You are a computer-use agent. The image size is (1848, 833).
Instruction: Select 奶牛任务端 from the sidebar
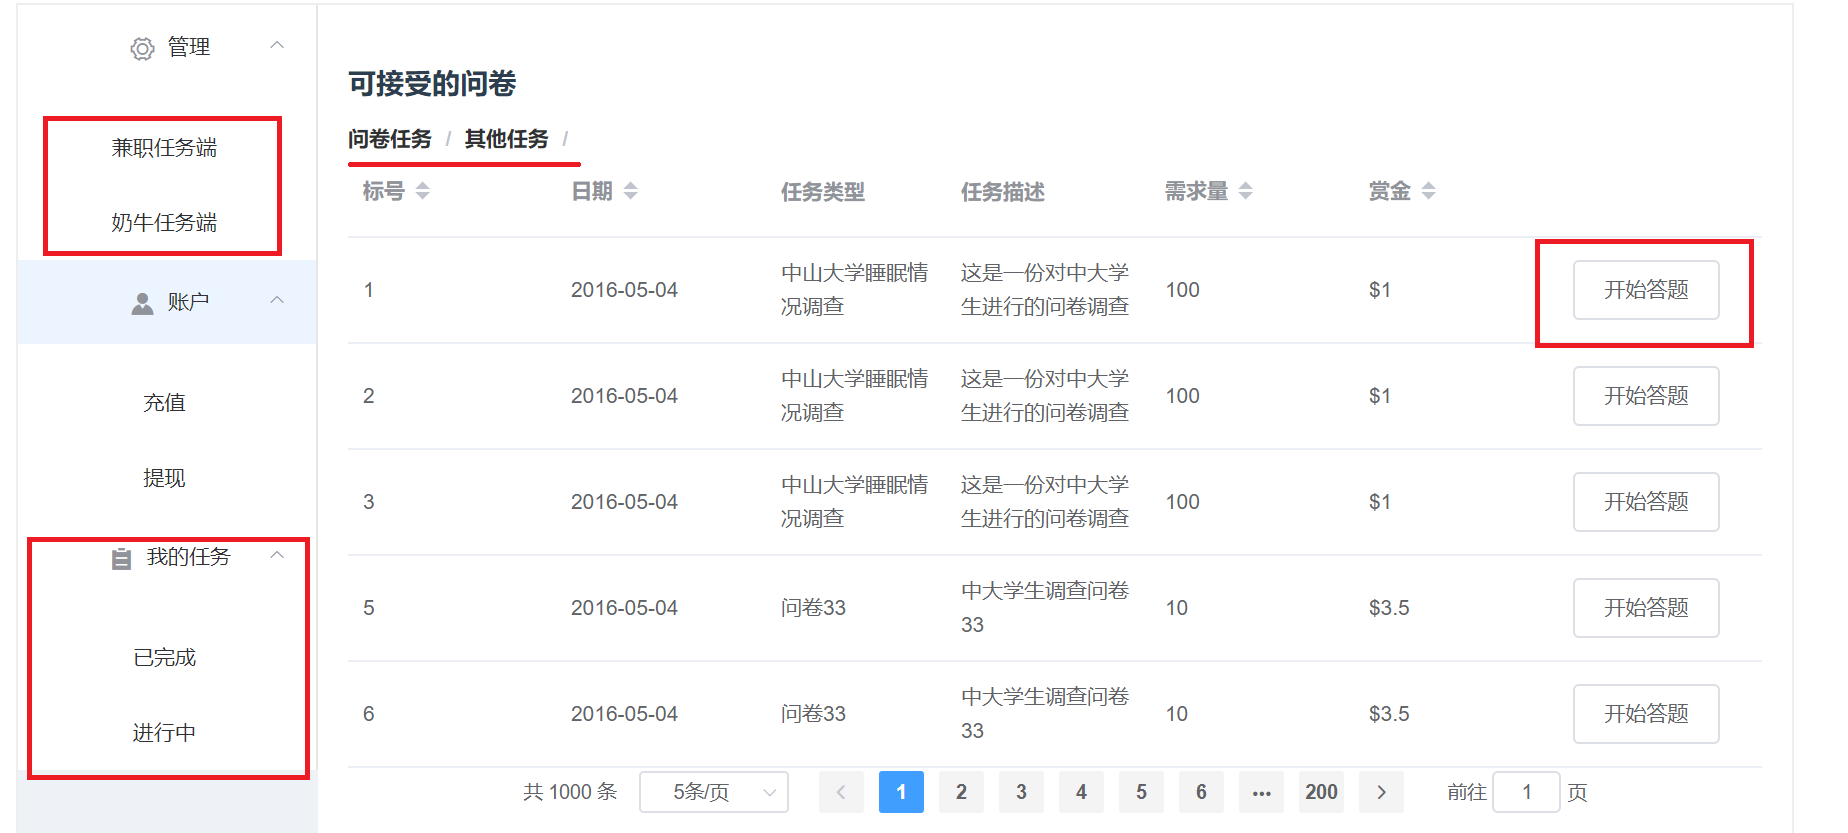[x=164, y=222]
